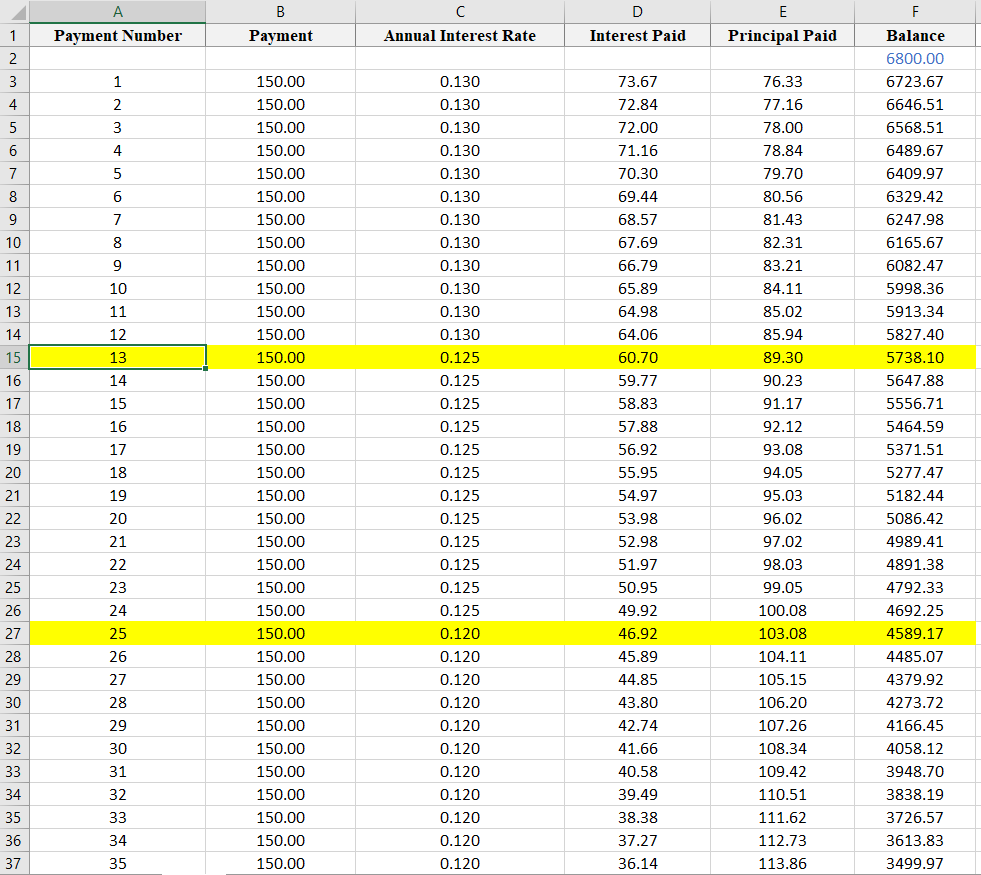The width and height of the screenshot is (981, 875).
Task: Click the "Payment Number" header cell
Action: click(118, 35)
